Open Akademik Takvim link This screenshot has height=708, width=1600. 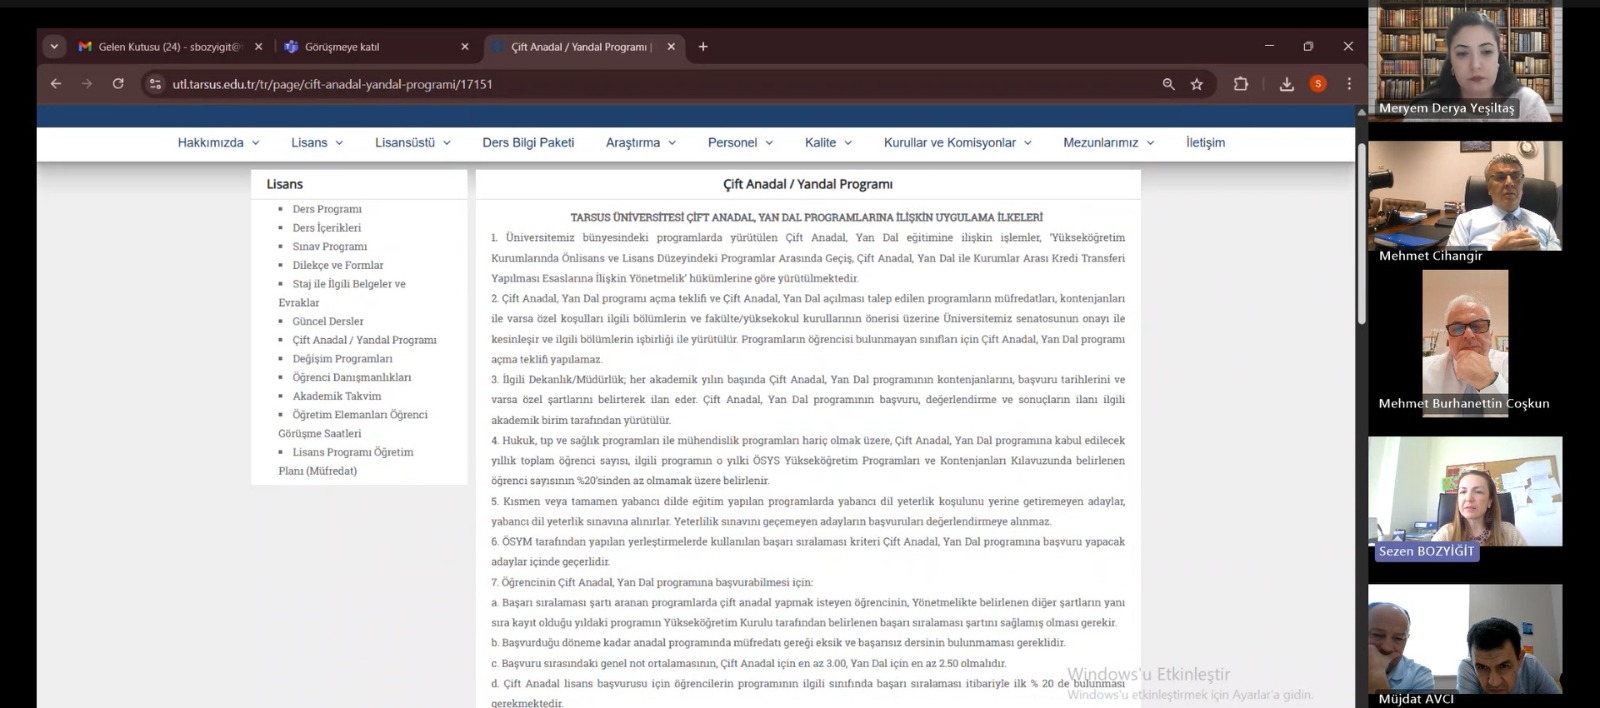[336, 396]
